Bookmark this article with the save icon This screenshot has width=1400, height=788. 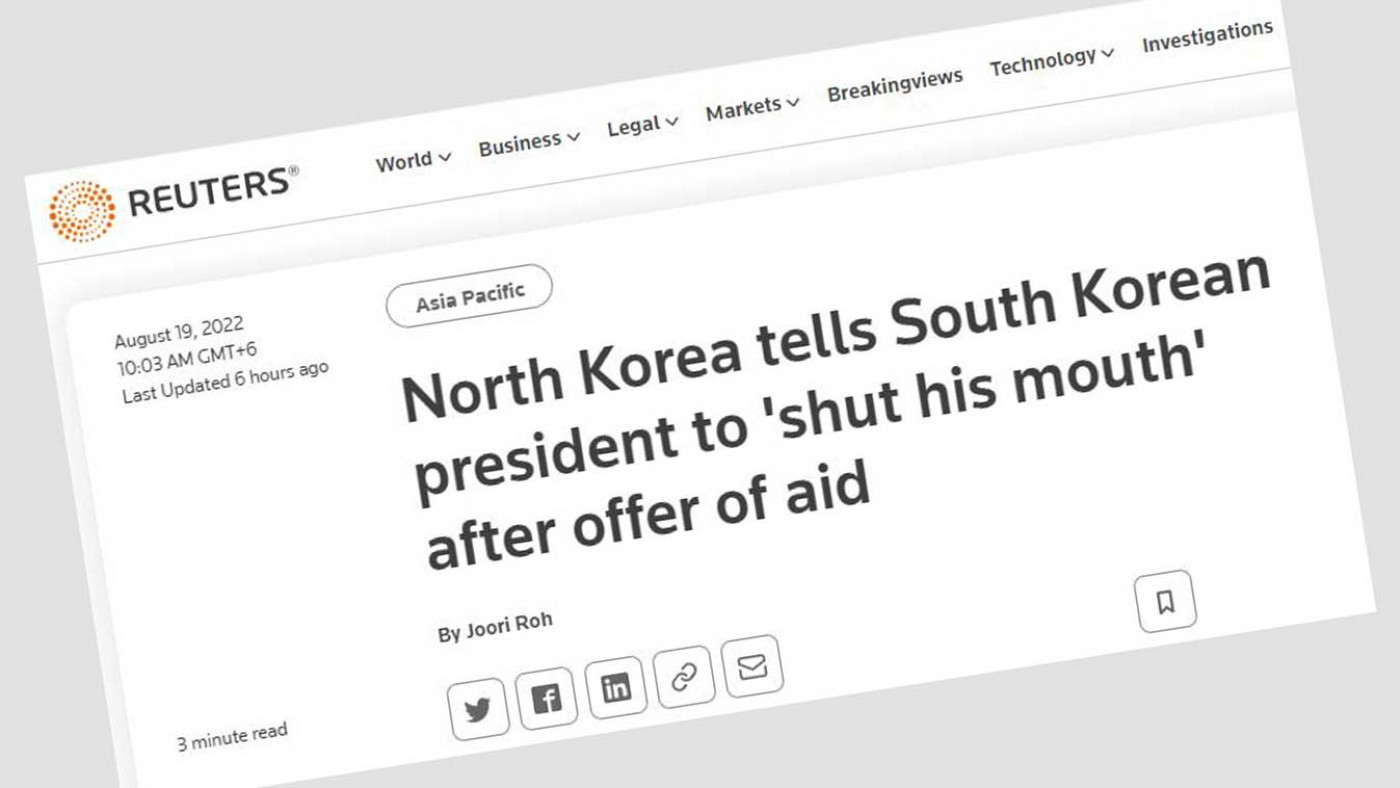[x=1166, y=601]
